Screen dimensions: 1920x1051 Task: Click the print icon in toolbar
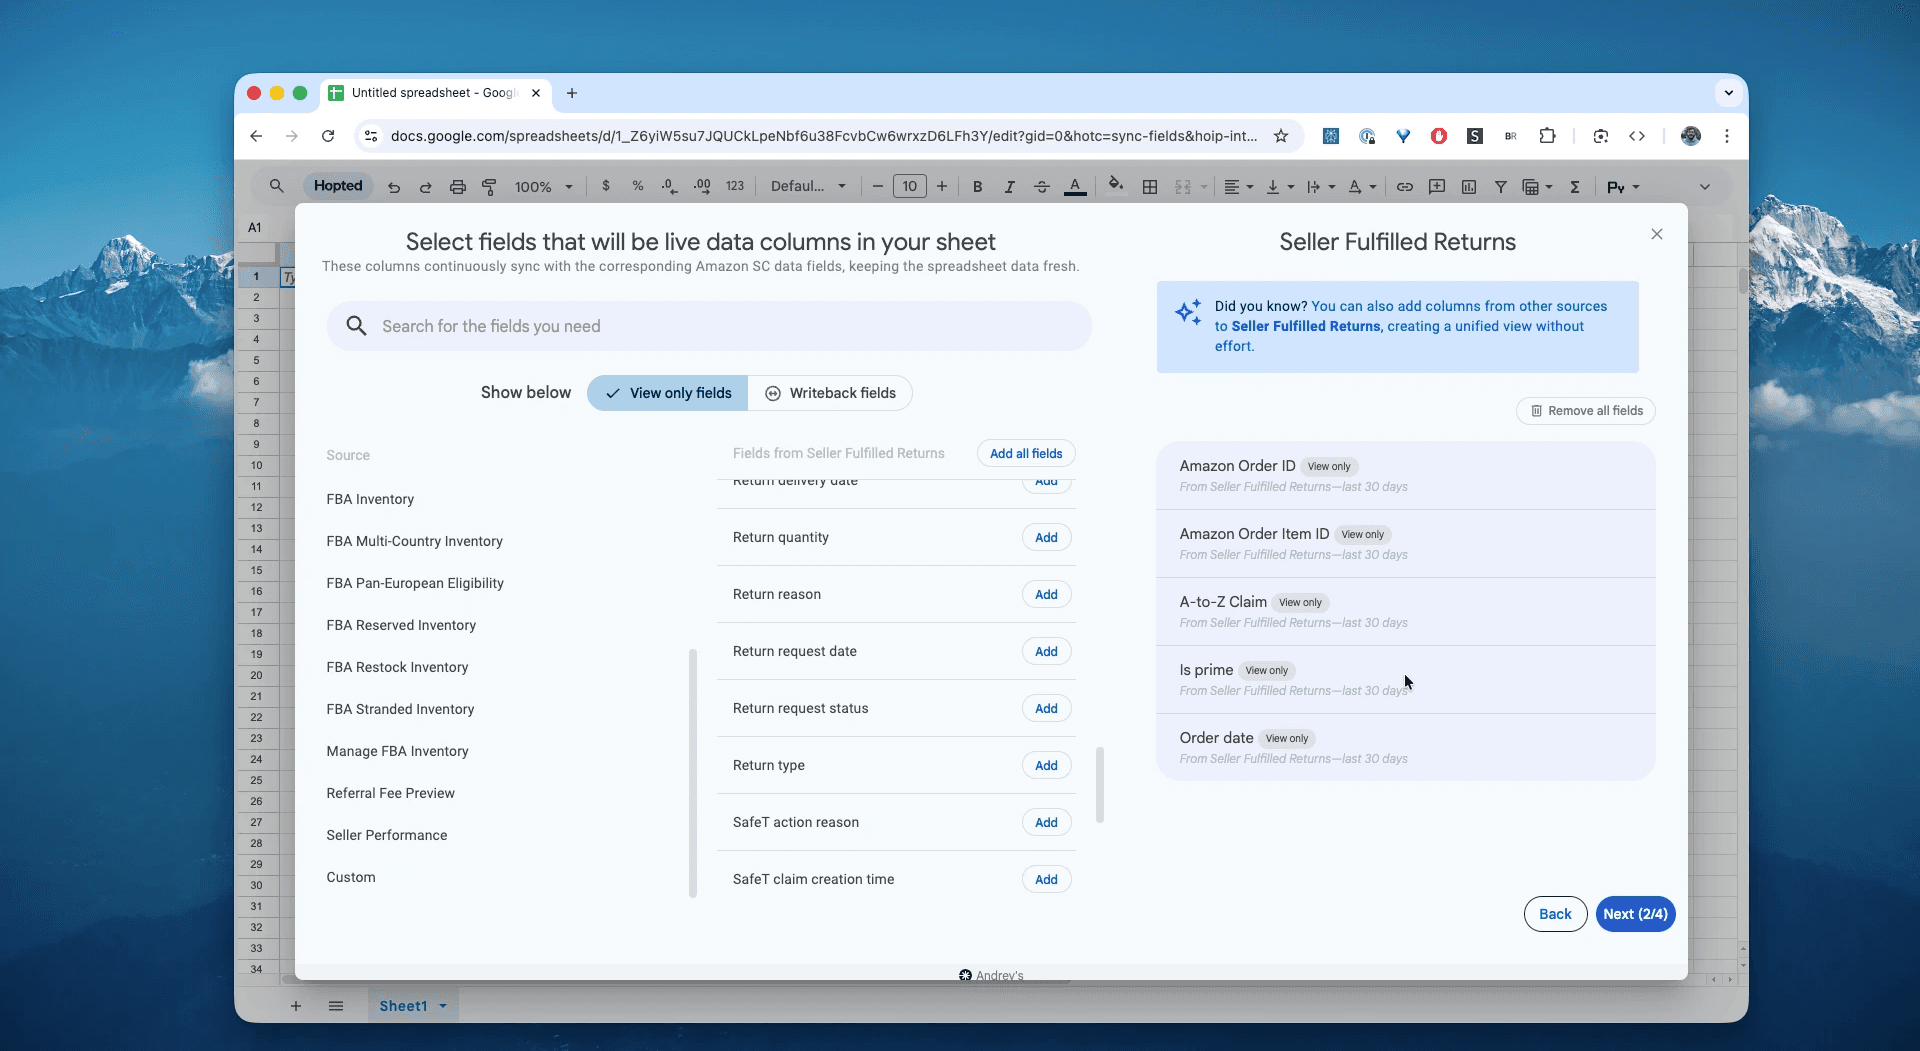click(457, 187)
